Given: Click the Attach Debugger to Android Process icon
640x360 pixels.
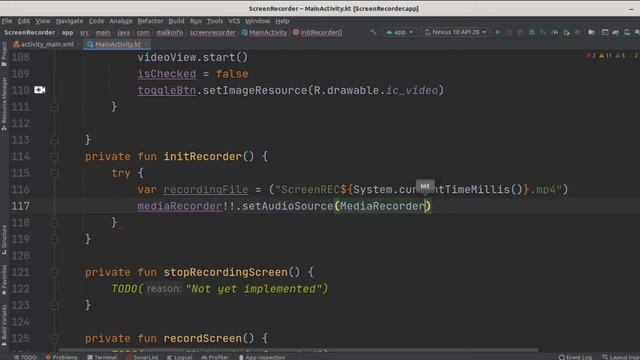Looking at the screenshot, I should [566, 32].
